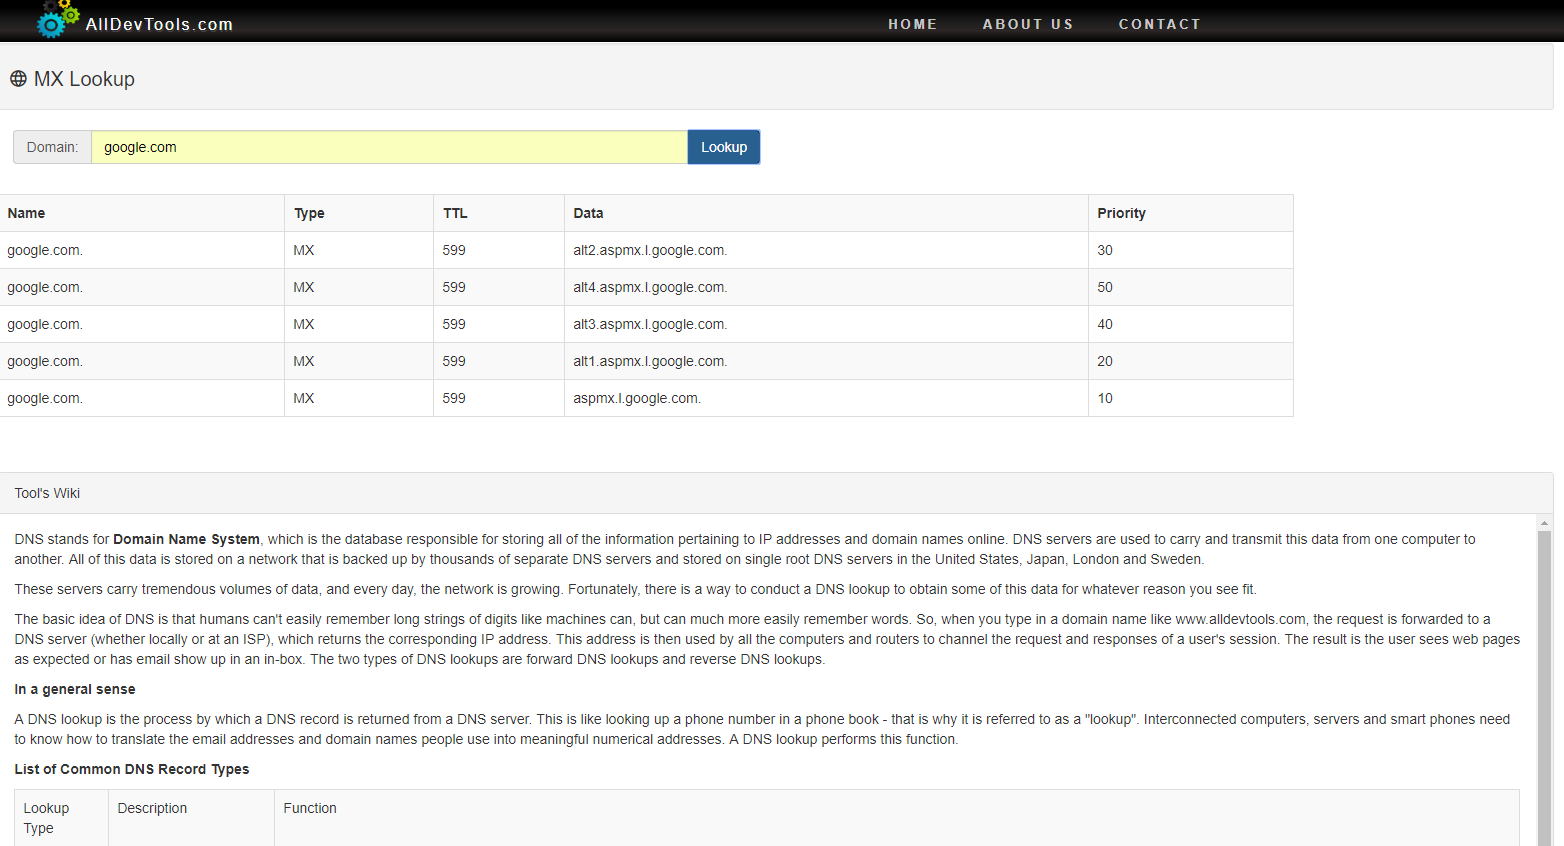Viewport: 1564px width, 846px height.
Task: Click the priority 20 cell
Action: coord(1191,361)
